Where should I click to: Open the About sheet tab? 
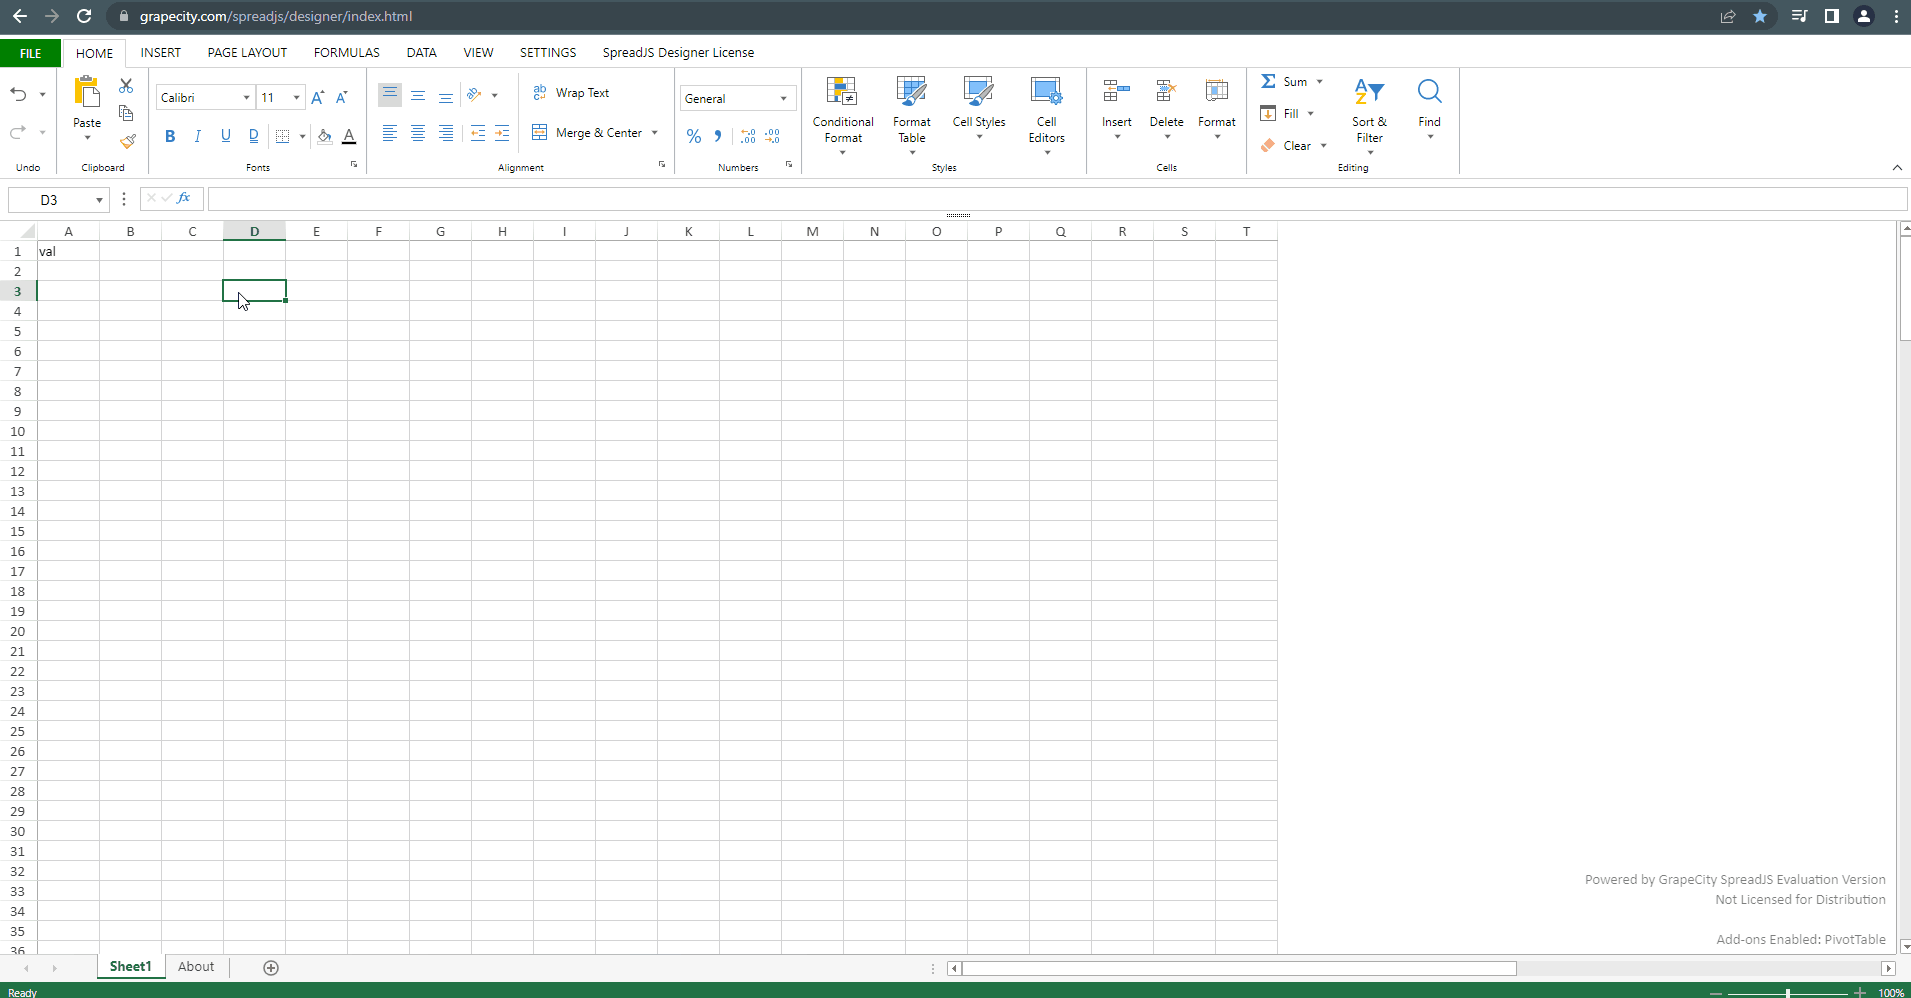(196, 967)
